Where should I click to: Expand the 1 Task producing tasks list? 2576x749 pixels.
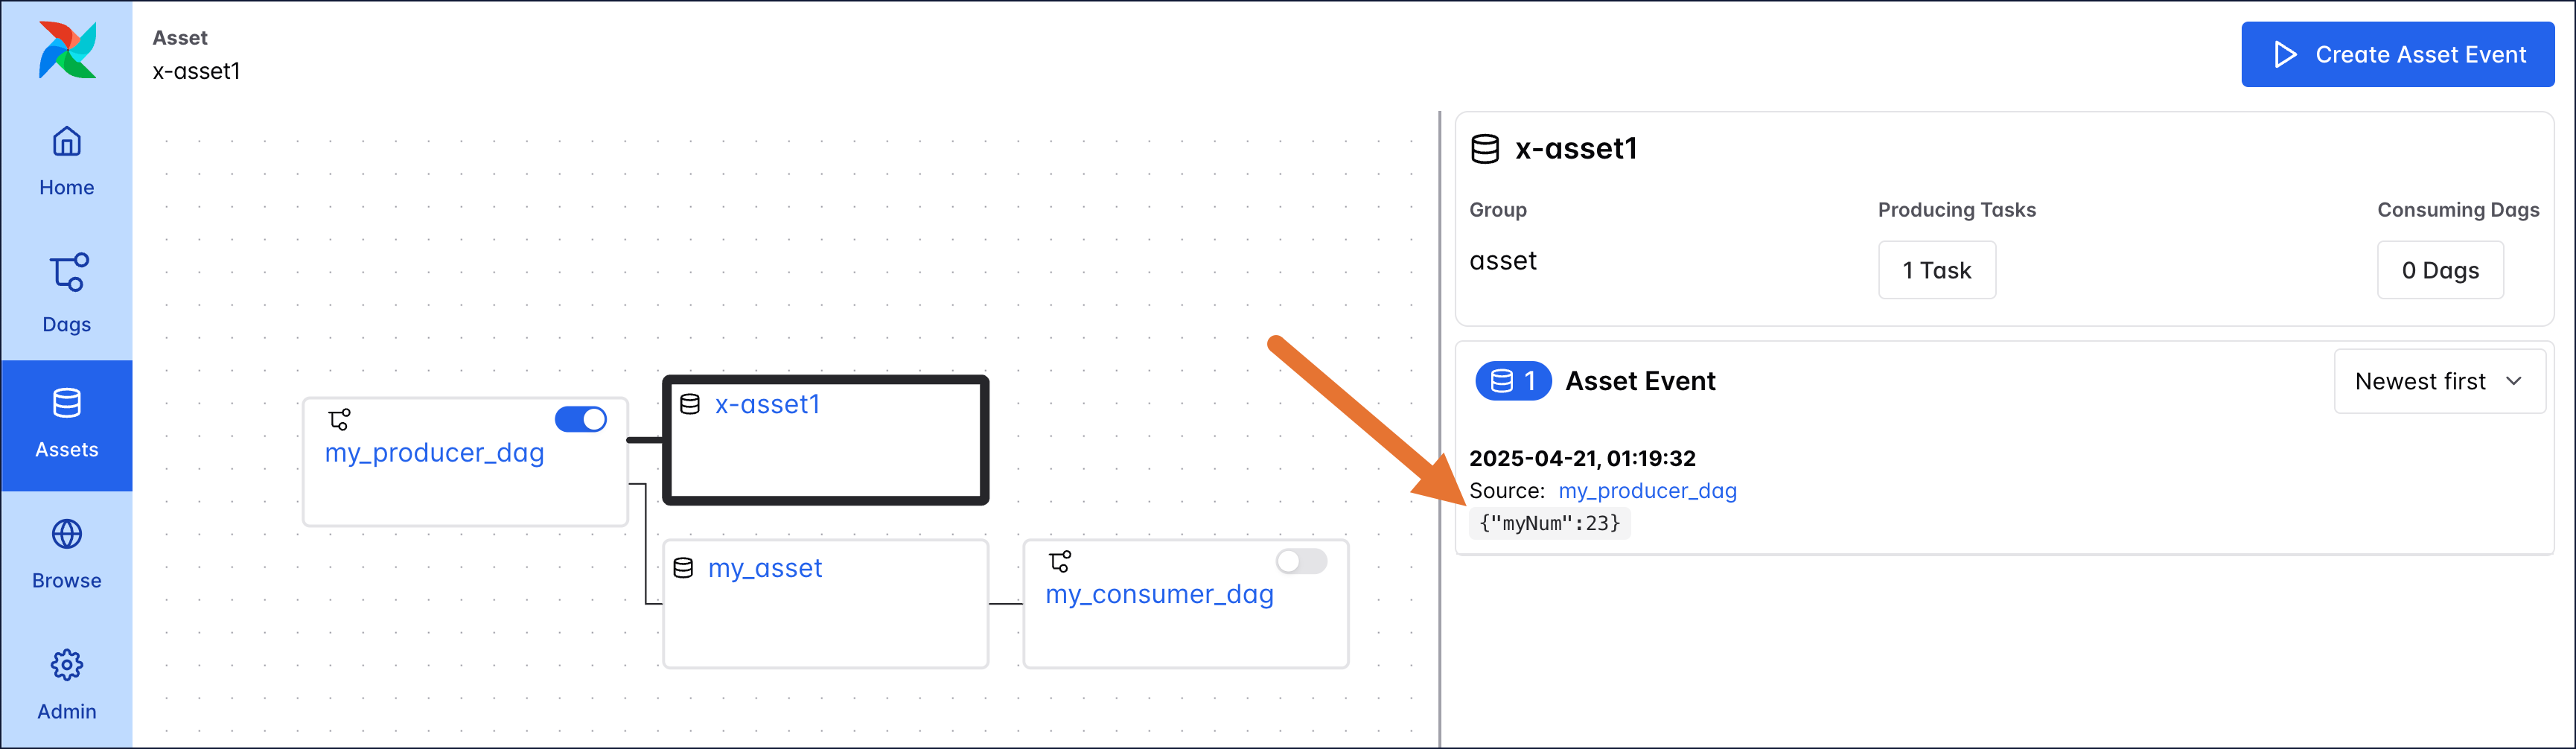1937,269
